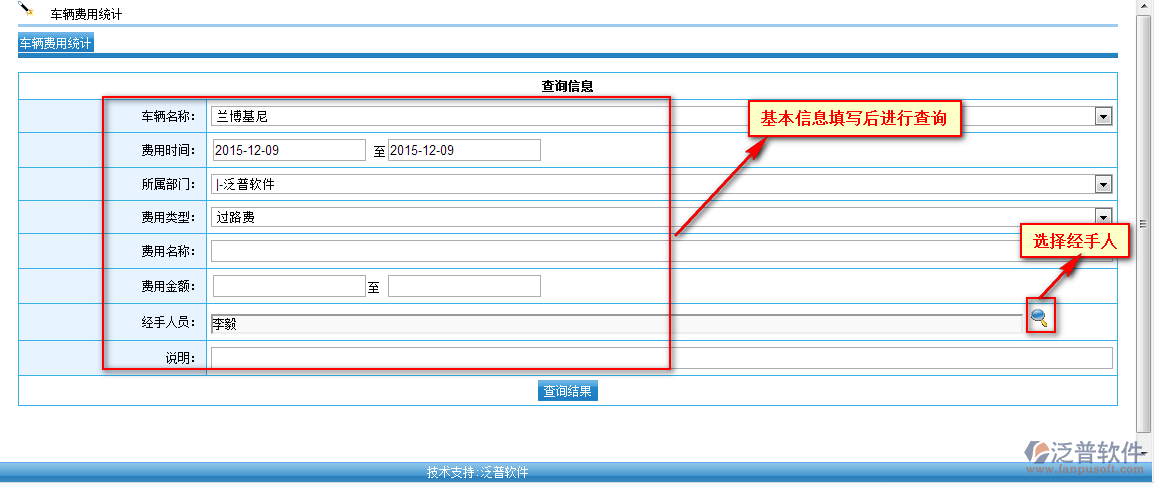The height and width of the screenshot is (485, 1154).
Task: Expand the 所属部门 dropdown arrow
Action: (x=1103, y=184)
